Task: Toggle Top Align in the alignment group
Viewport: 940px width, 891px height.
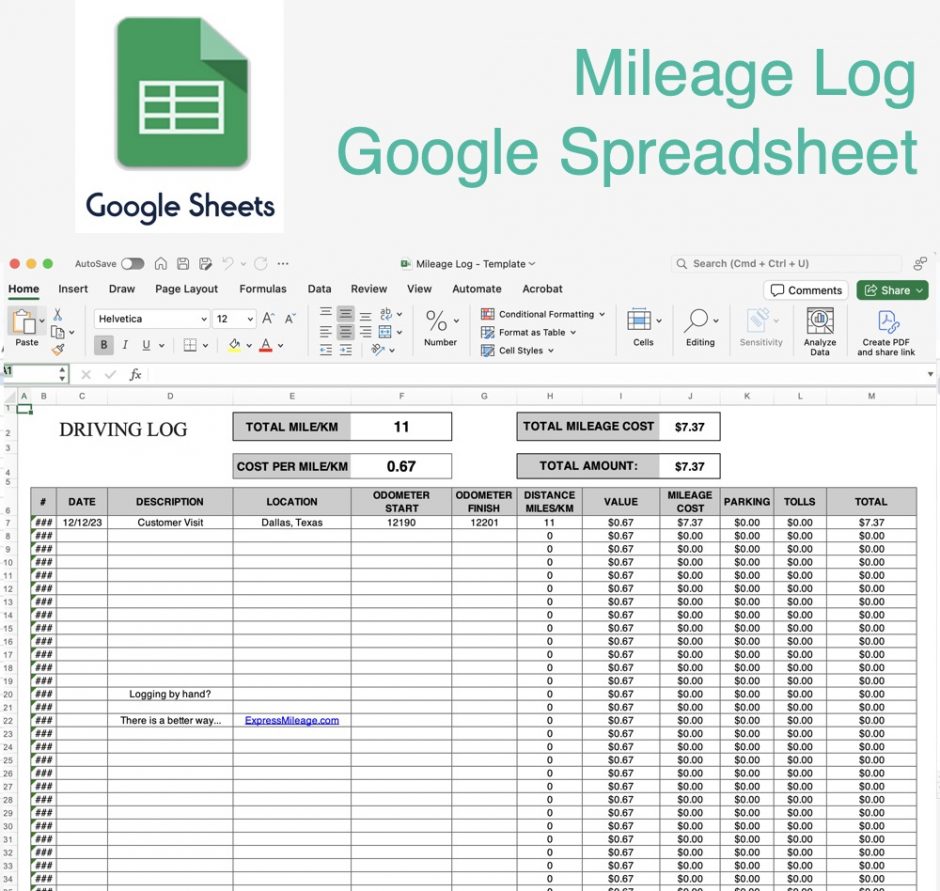Action: coord(326,314)
